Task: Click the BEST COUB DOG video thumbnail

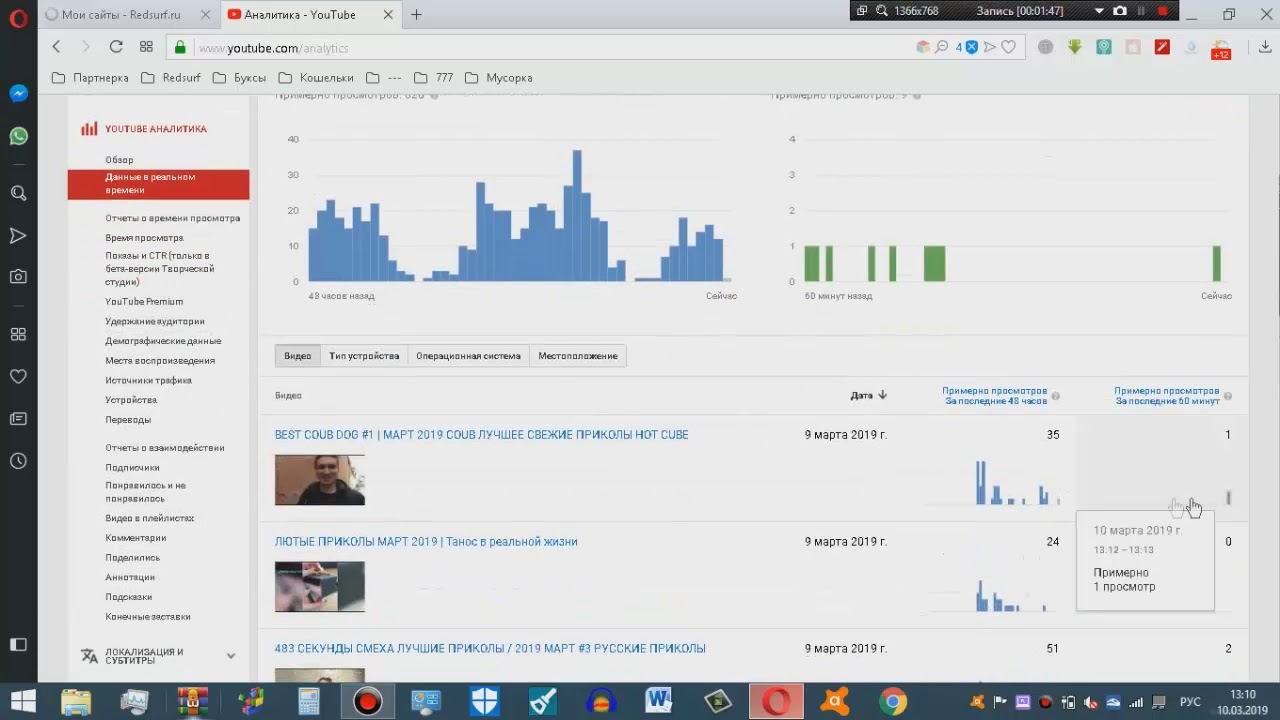Action: pyautogui.click(x=320, y=480)
